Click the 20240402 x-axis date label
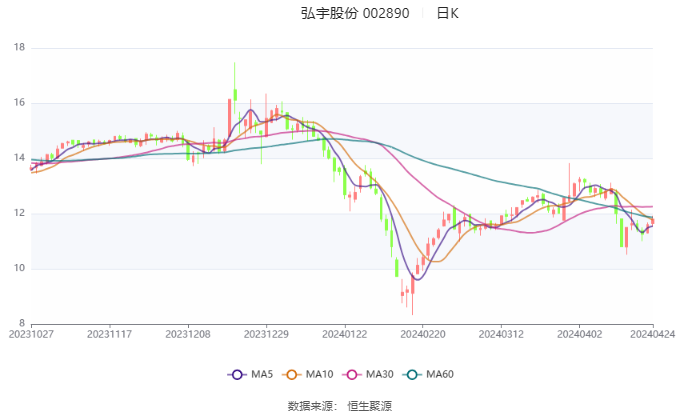The height and width of the screenshot is (413, 680). pyautogui.click(x=579, y=334)
